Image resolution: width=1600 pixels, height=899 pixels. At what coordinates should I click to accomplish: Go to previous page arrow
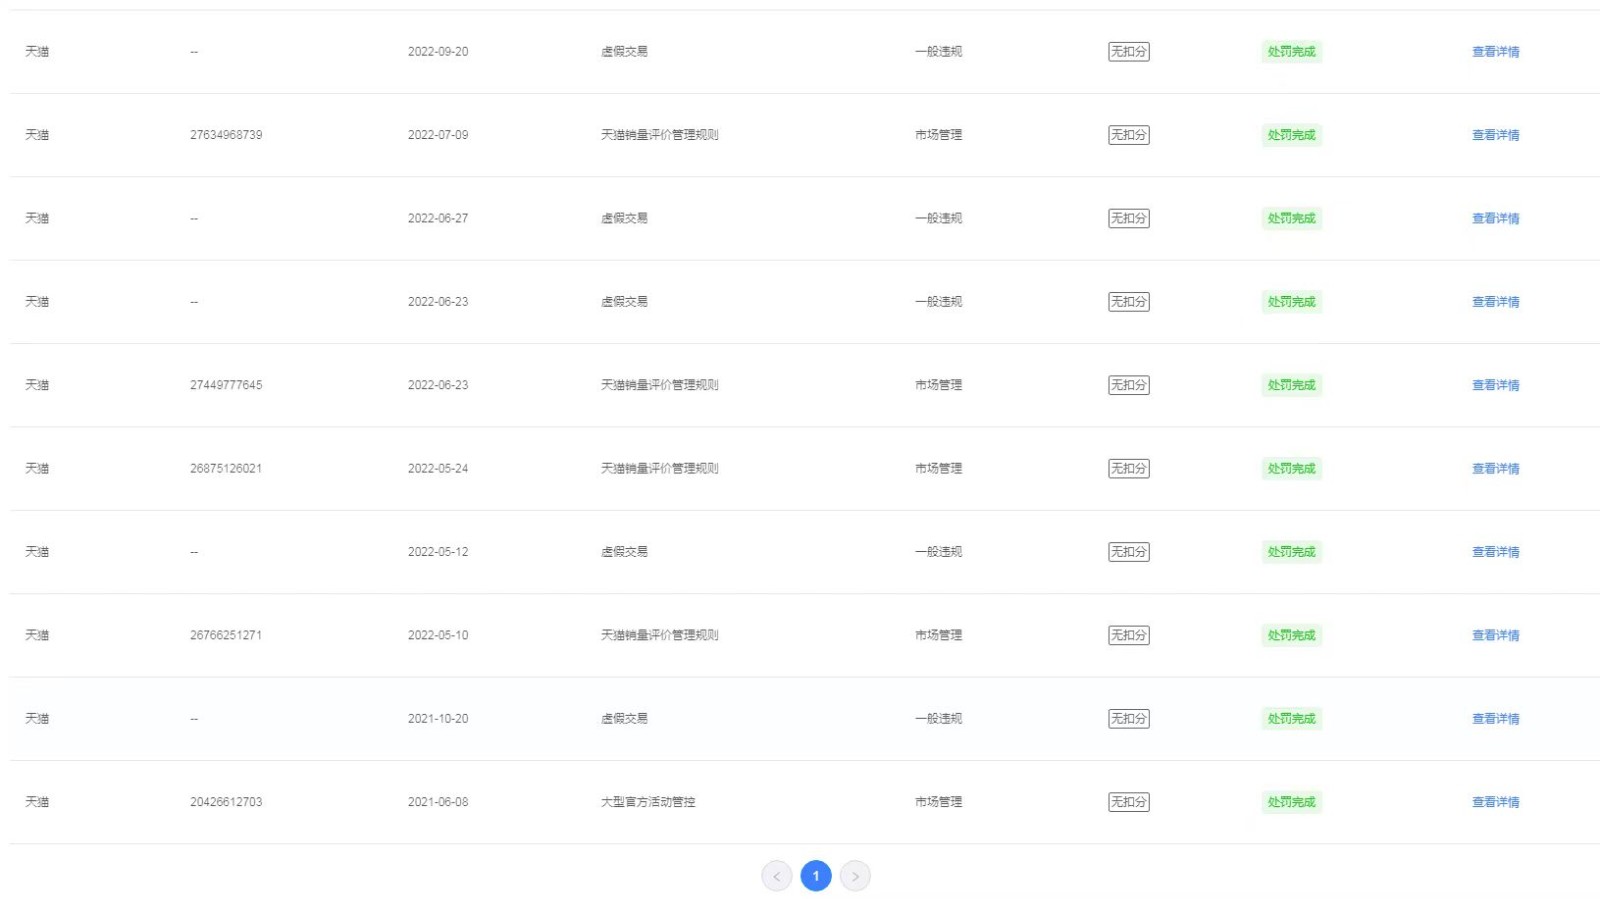click(x=776, y=876)
